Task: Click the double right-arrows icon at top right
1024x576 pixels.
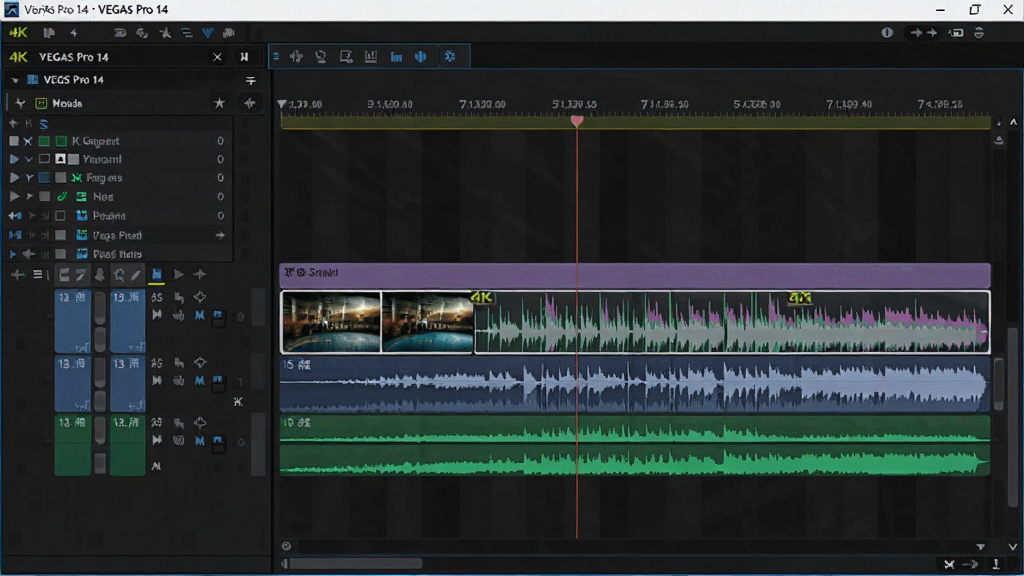Action: (924, 33)
